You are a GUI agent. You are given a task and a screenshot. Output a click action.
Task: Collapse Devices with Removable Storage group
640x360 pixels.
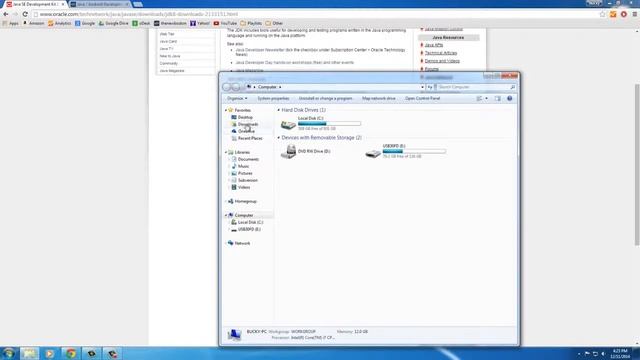pos(279,138)
